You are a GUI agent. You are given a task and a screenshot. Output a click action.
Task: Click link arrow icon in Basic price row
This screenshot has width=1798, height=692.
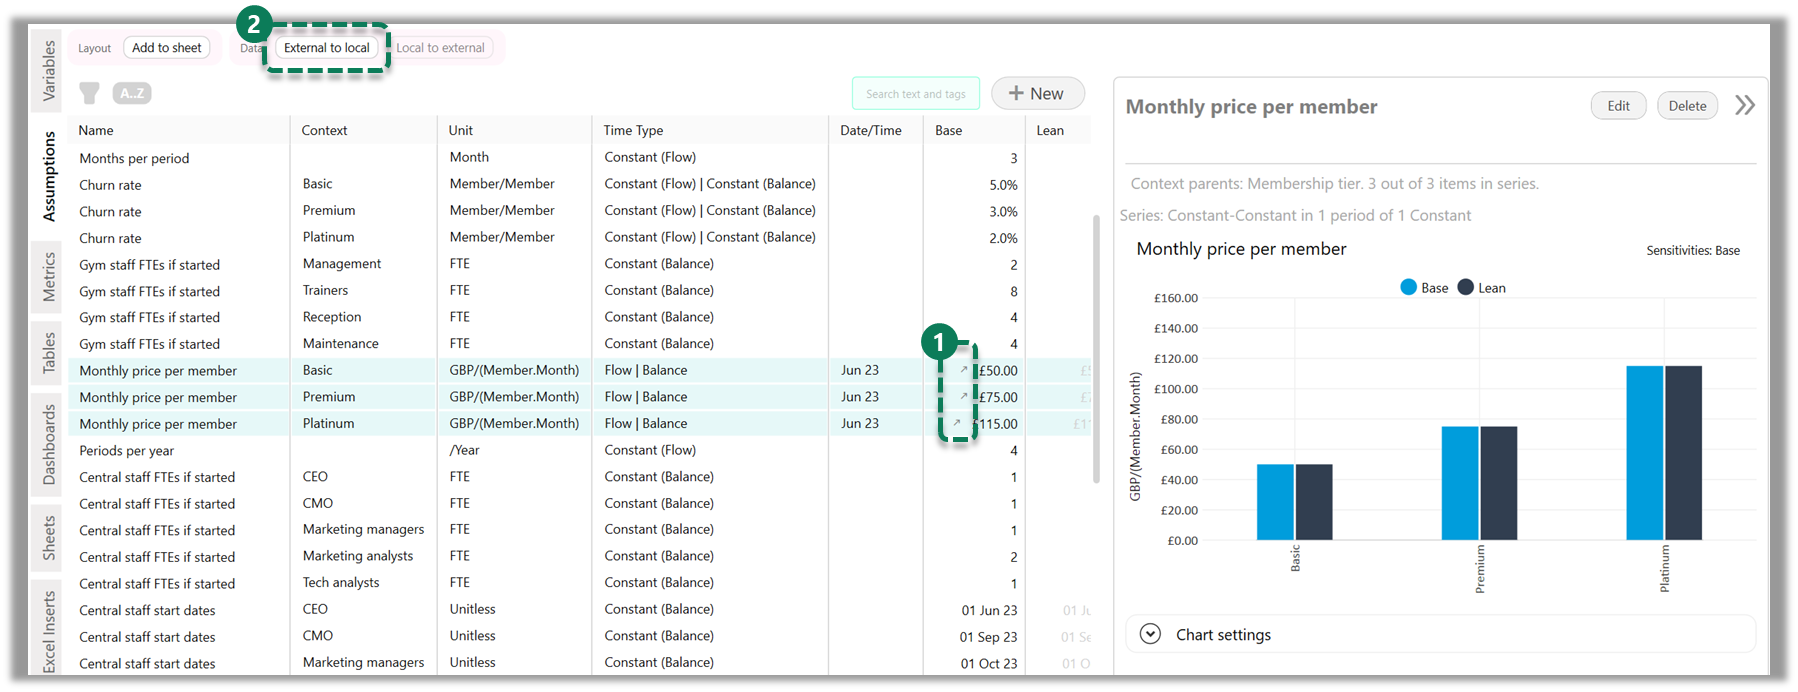[964, 369]
